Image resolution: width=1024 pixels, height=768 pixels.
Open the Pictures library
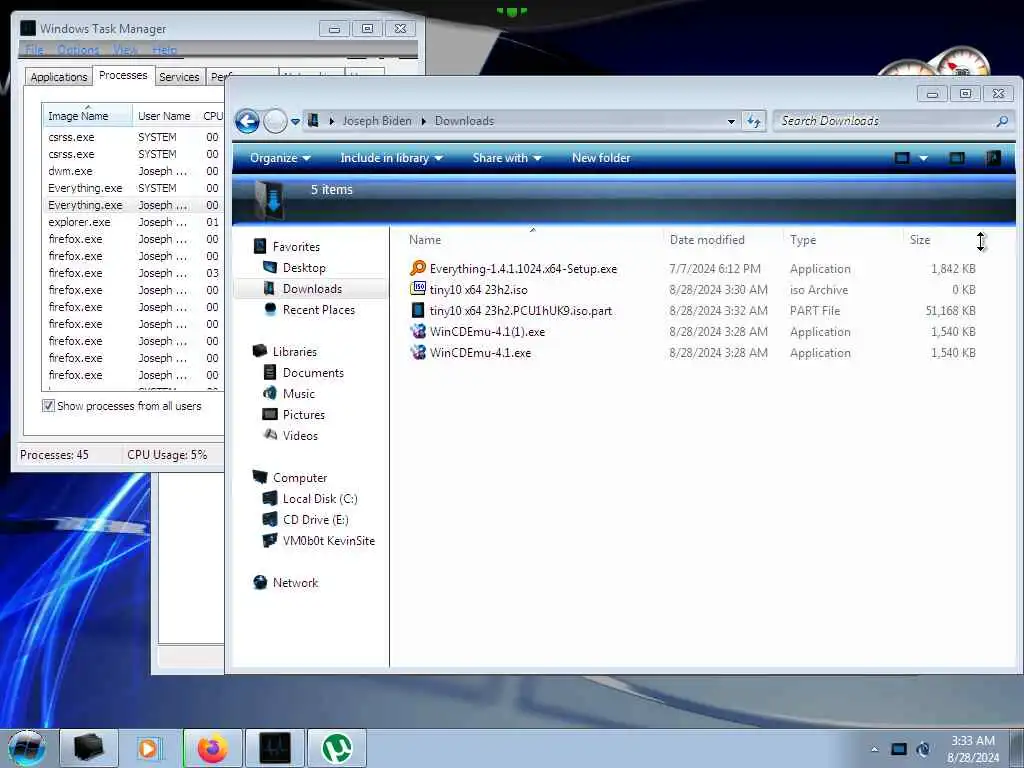(304, 414)
